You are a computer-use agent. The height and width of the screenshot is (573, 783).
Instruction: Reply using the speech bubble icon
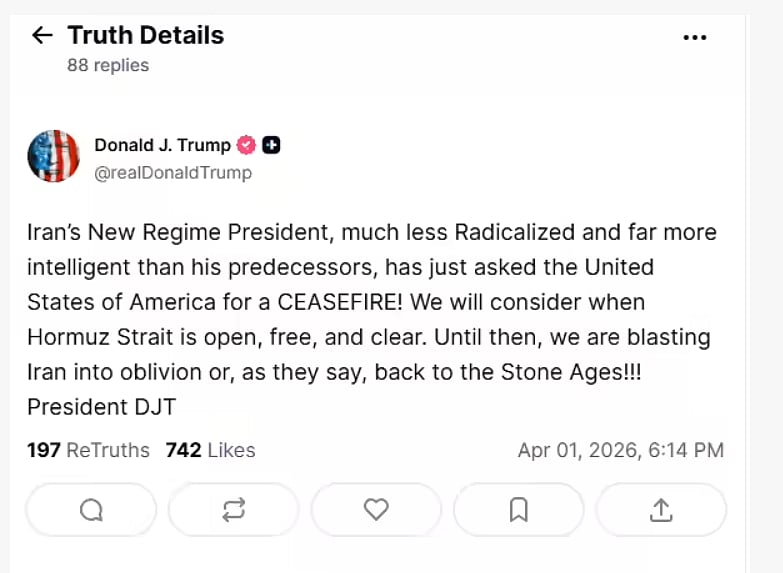click(x=91, y=510)
